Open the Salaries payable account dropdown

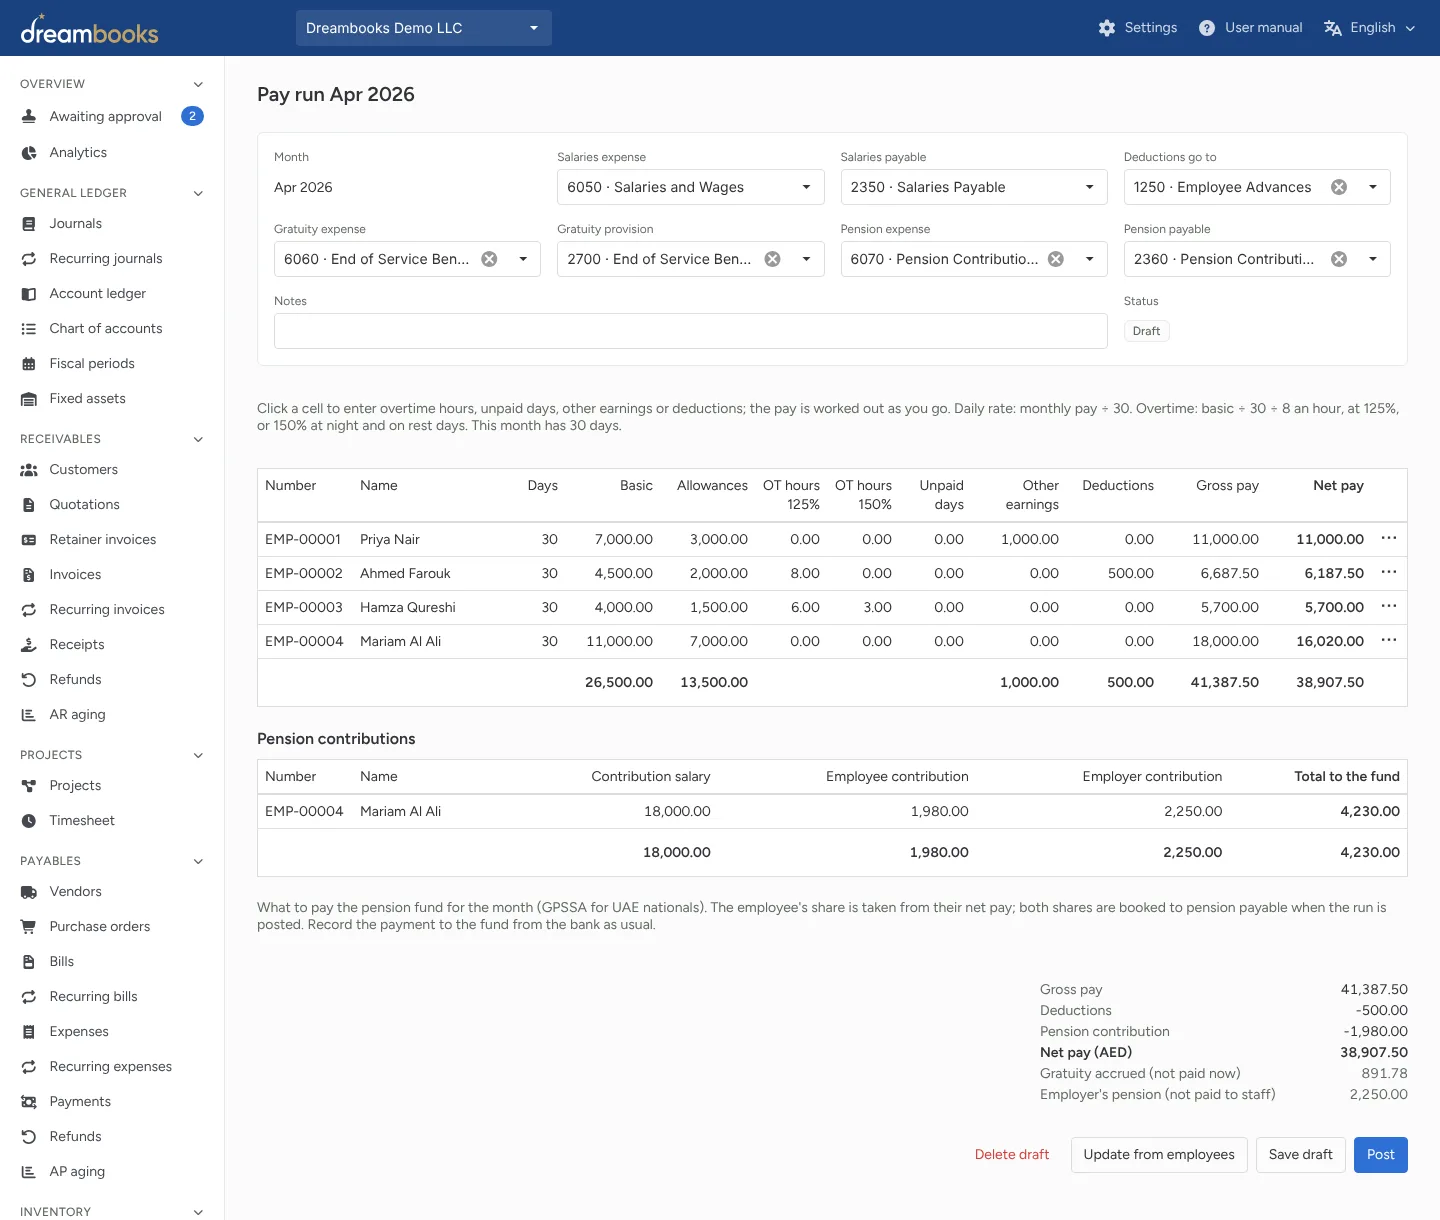pyautogui.click(x=973, y=187)
